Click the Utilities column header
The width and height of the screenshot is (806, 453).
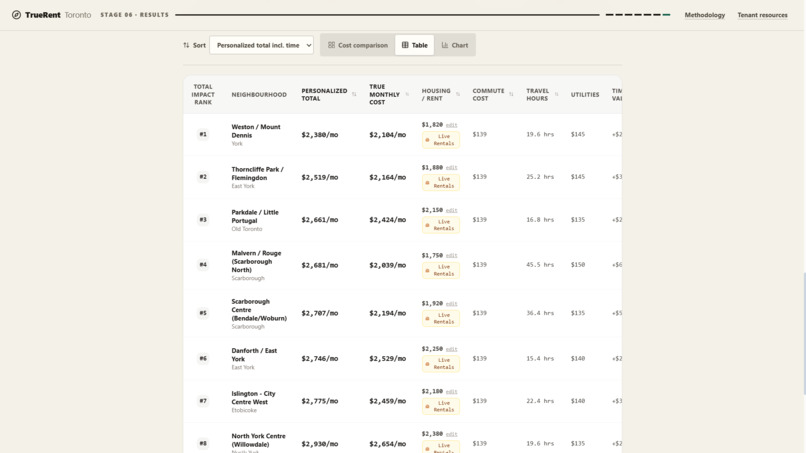pyautogui.click(x=585, y=95)
